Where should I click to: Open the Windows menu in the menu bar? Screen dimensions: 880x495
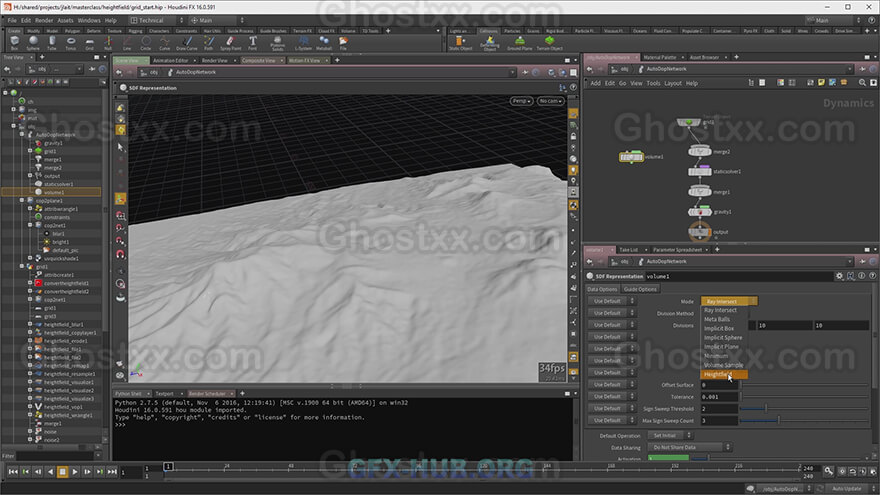(x=89, y=20)
